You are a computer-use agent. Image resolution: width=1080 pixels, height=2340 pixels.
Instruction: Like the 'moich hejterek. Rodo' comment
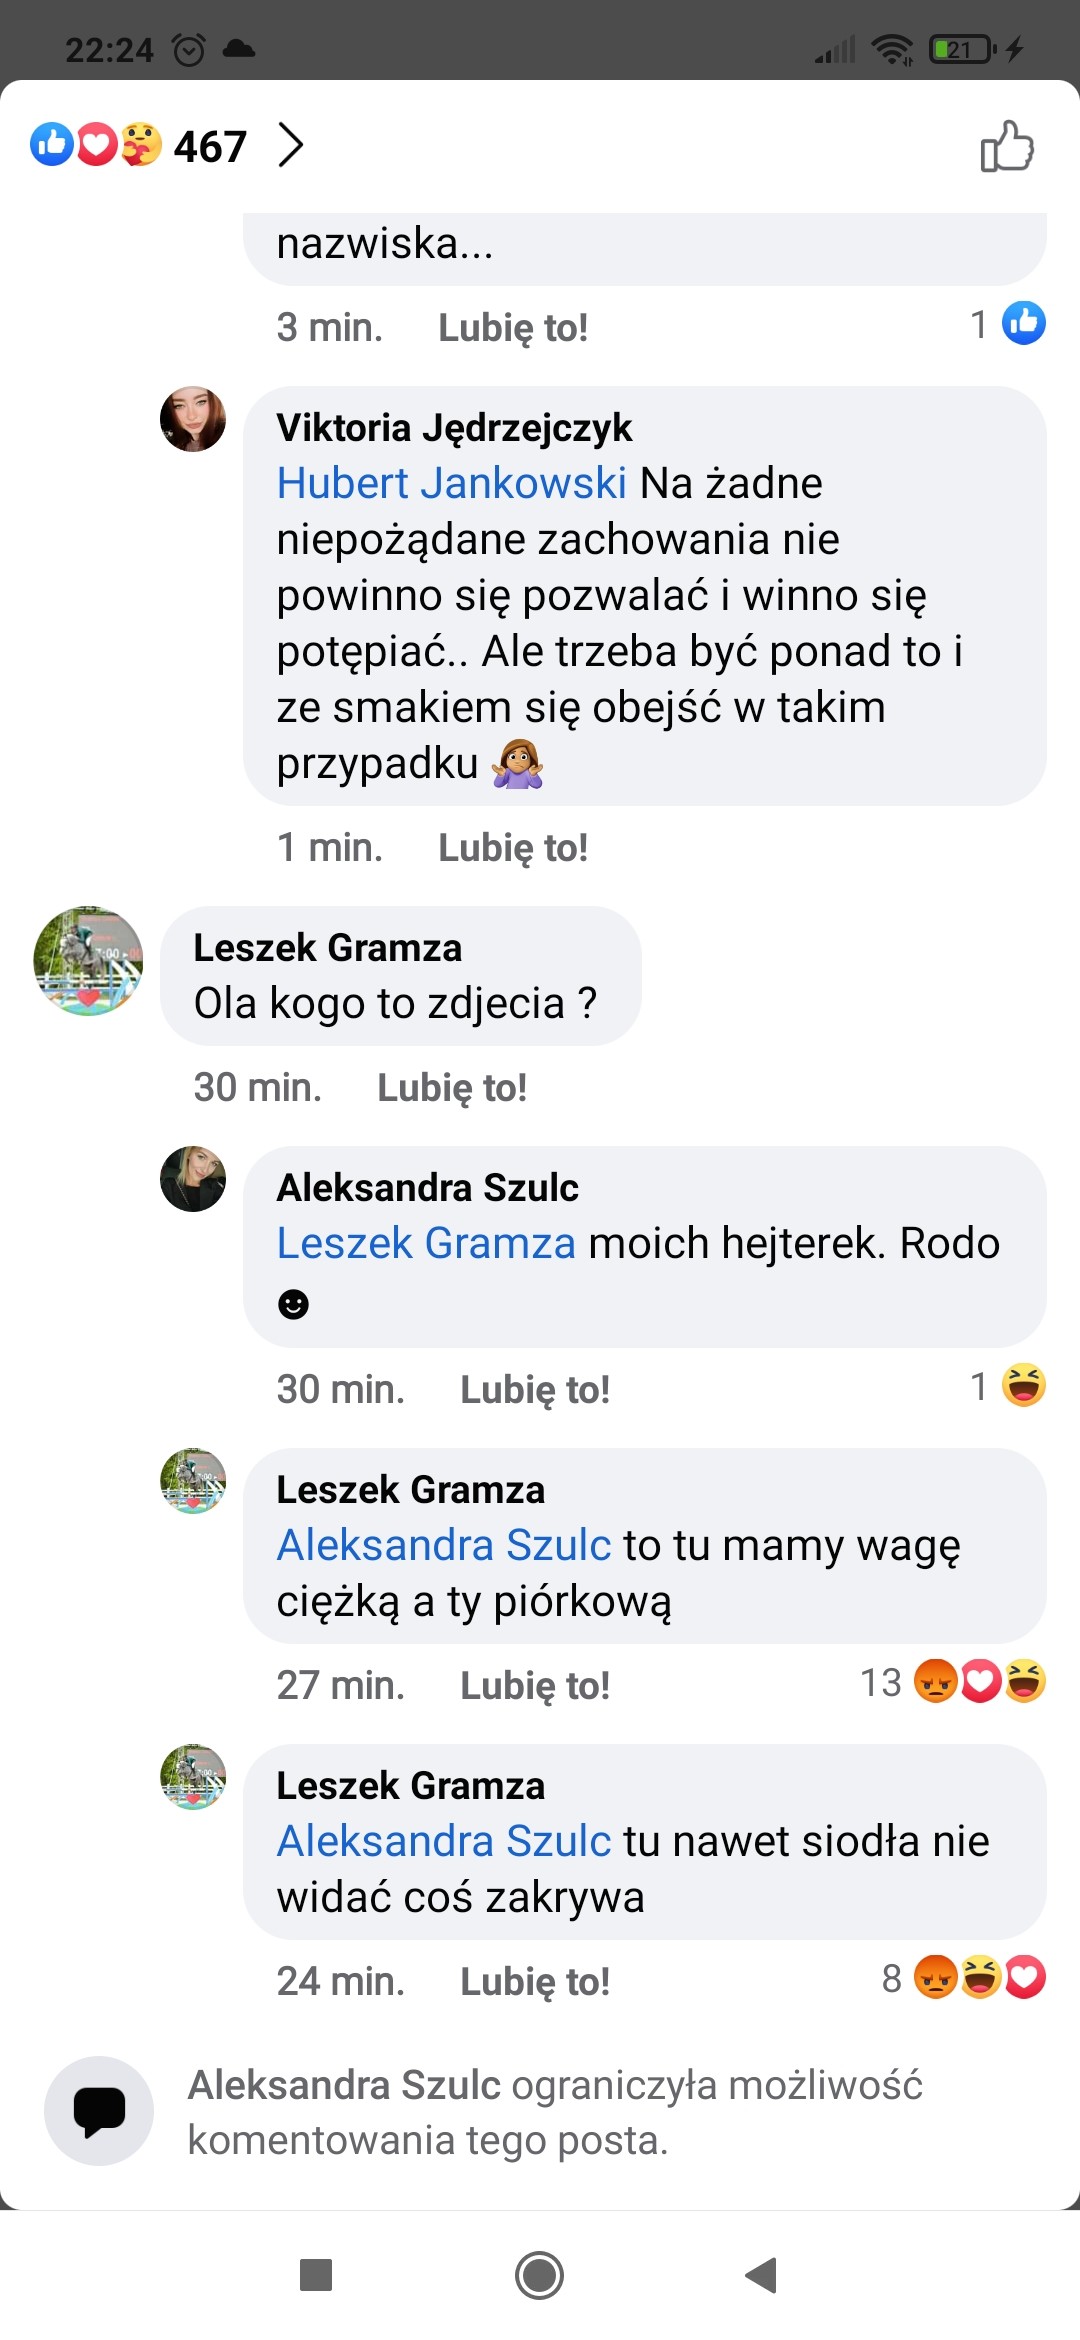534,1390
